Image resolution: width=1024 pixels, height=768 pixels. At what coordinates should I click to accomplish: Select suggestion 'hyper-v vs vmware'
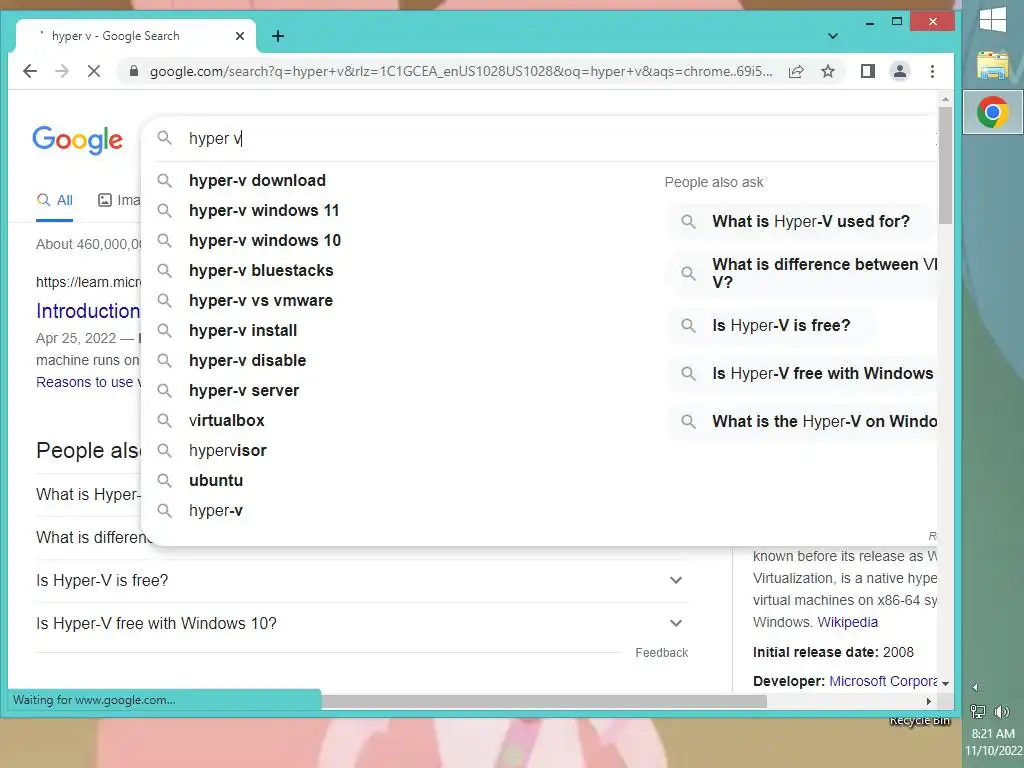(261, 300)
